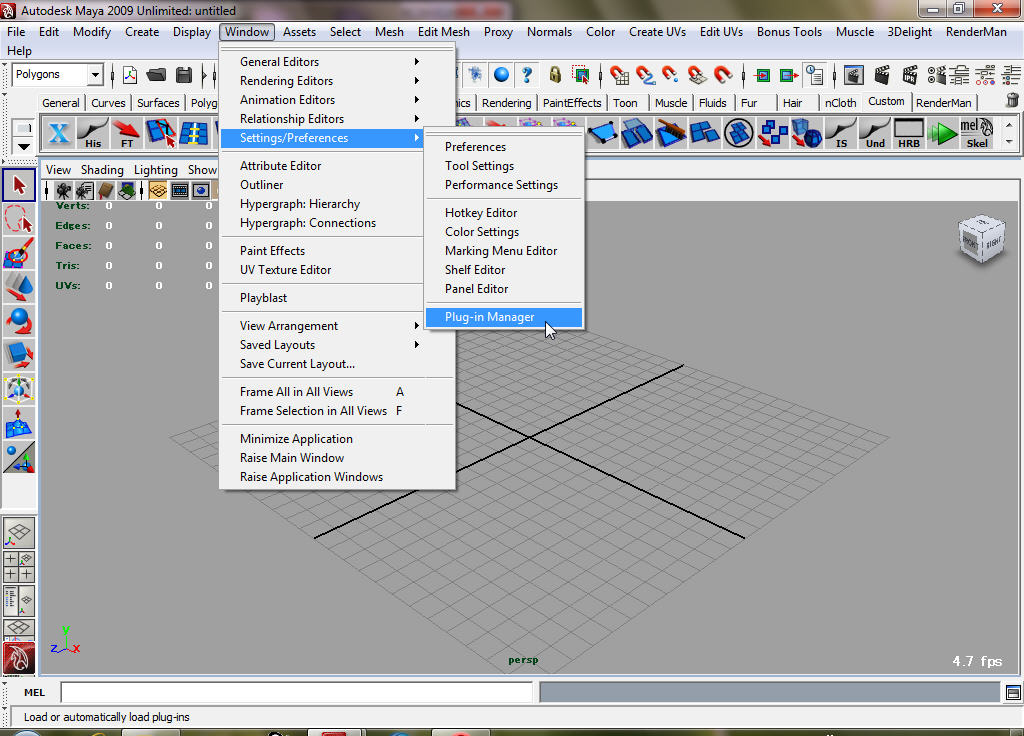Select the Universal Manipulator tool

click(19, 389)
